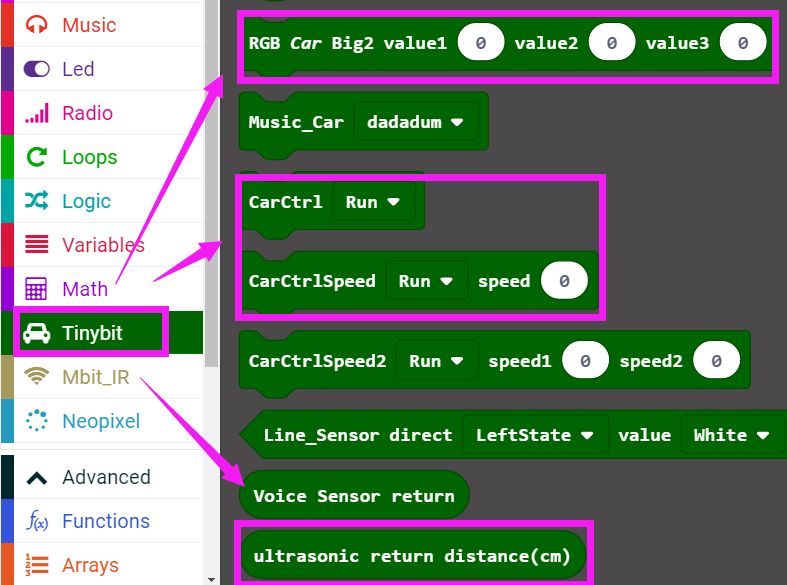This screenshot has width=787, height=585.
Task: Select ultrasonic return distance block
Action: click(411, 556)
